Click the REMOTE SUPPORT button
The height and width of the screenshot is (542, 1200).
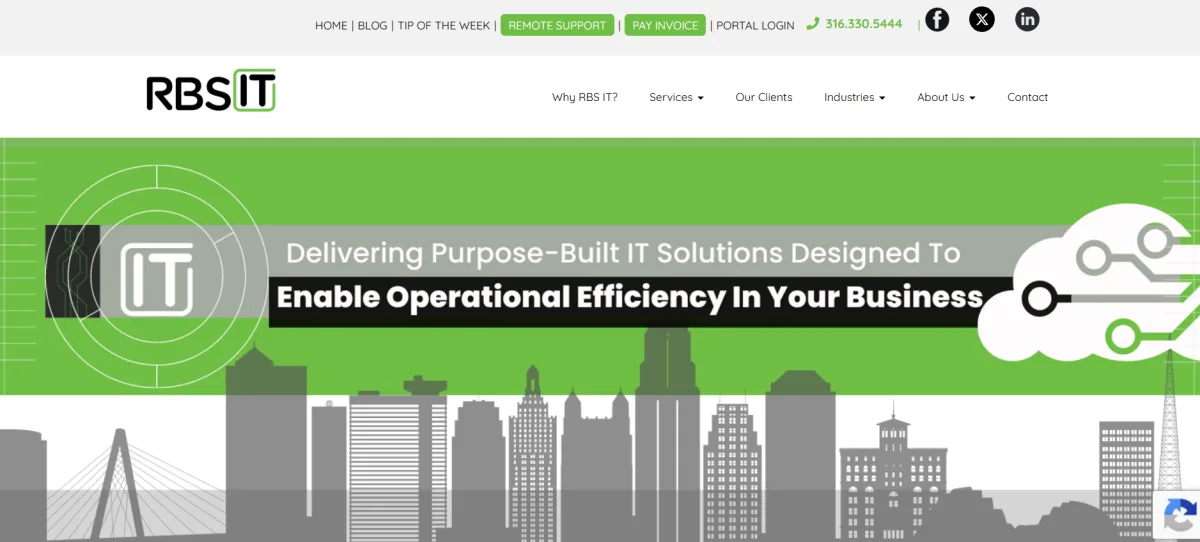pyautogui.click(x=557, y=25)
